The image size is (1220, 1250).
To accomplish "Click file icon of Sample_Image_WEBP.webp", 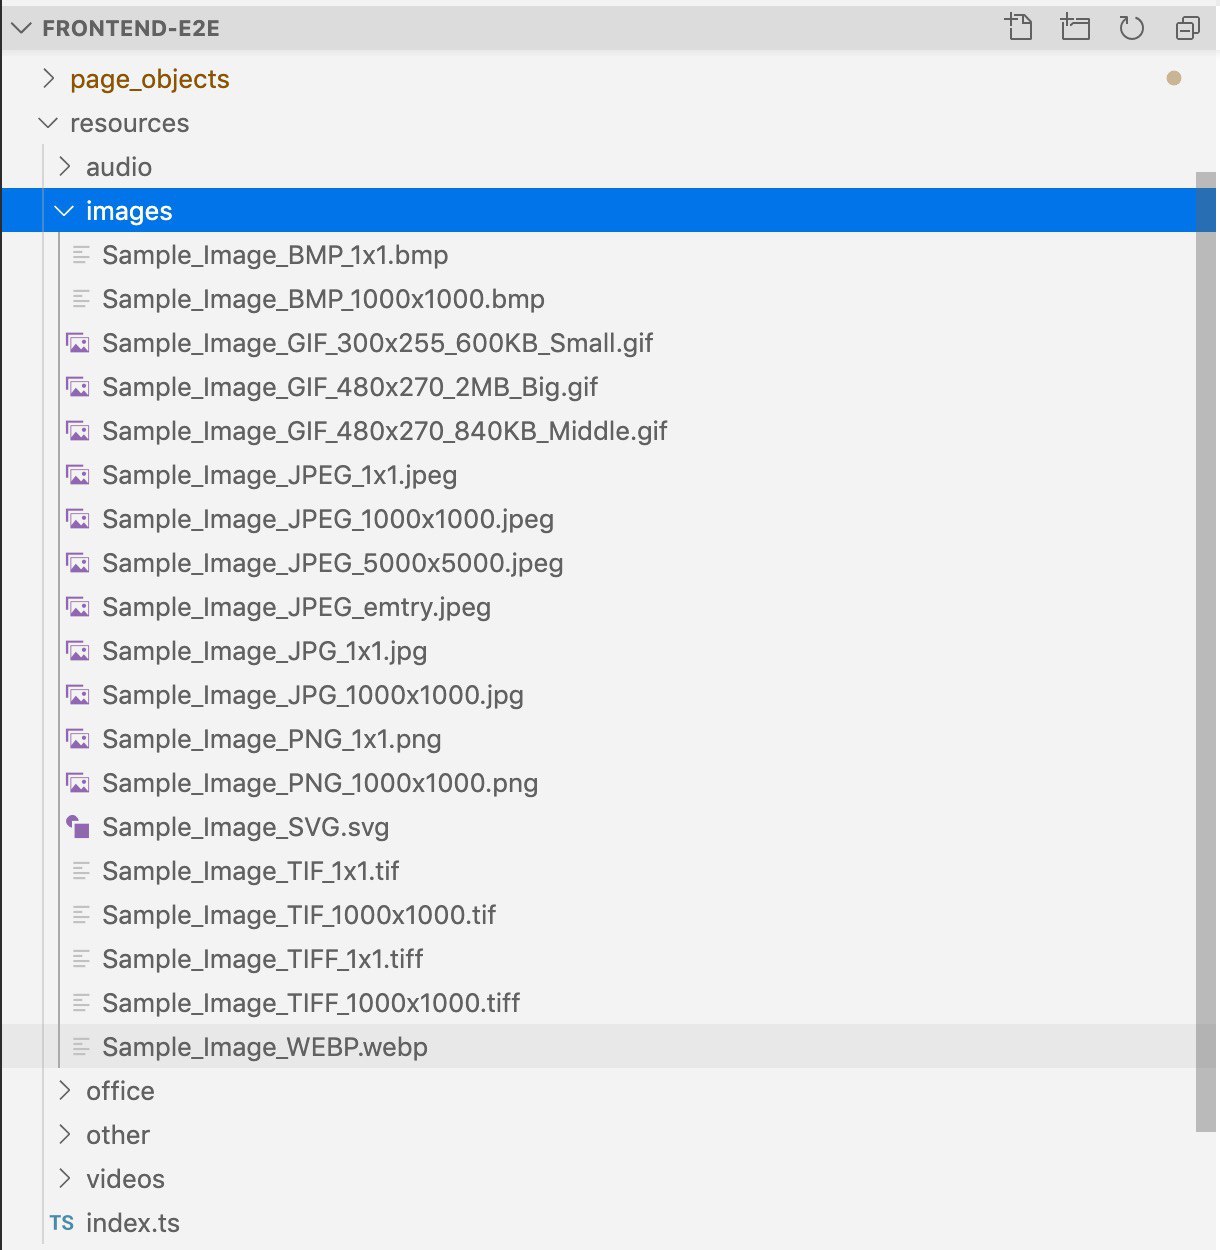I will click(x=81, y=1047).
